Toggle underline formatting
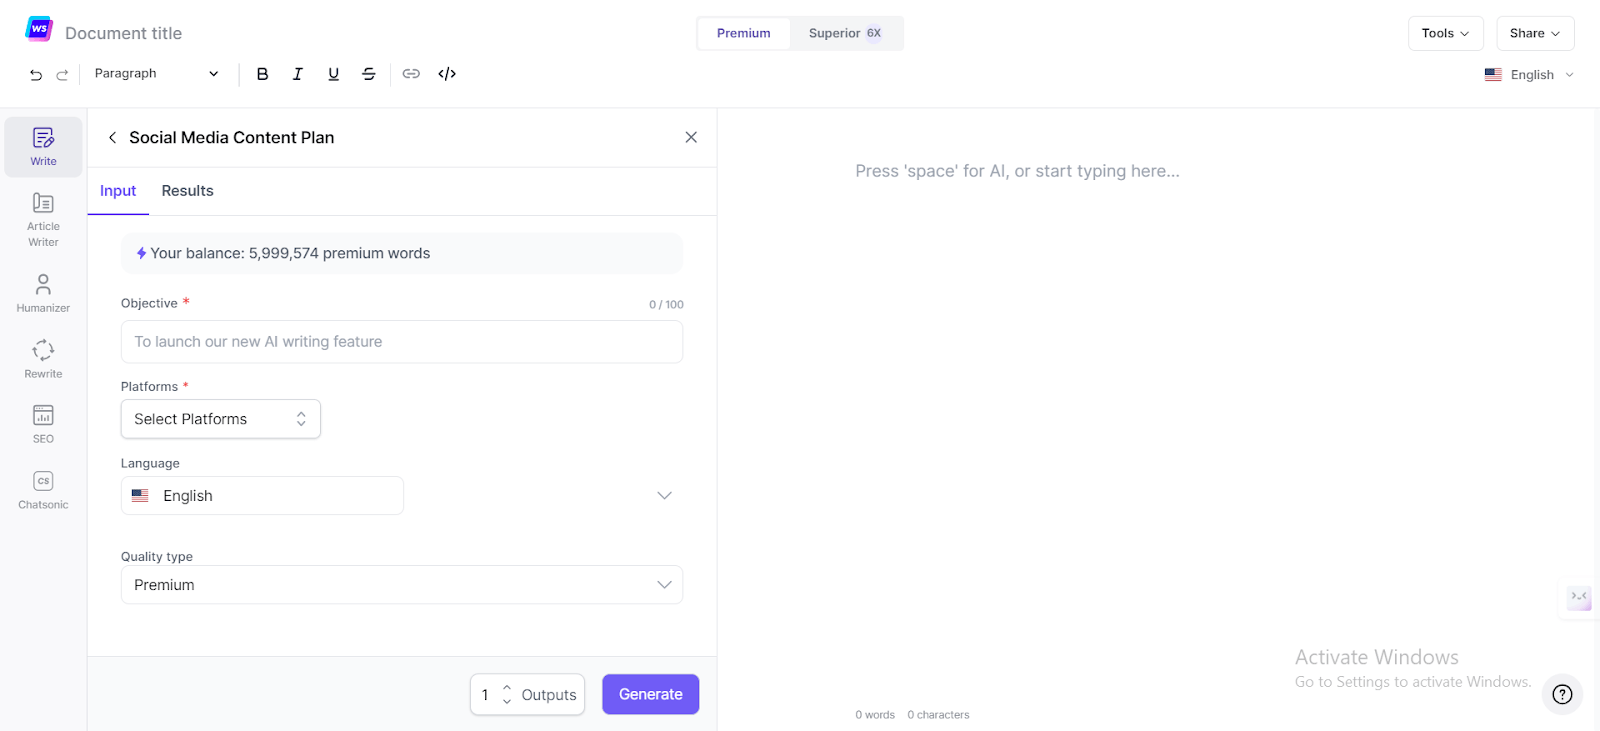The height and width of the screenshot is (731, 1600). pos(334,74)
